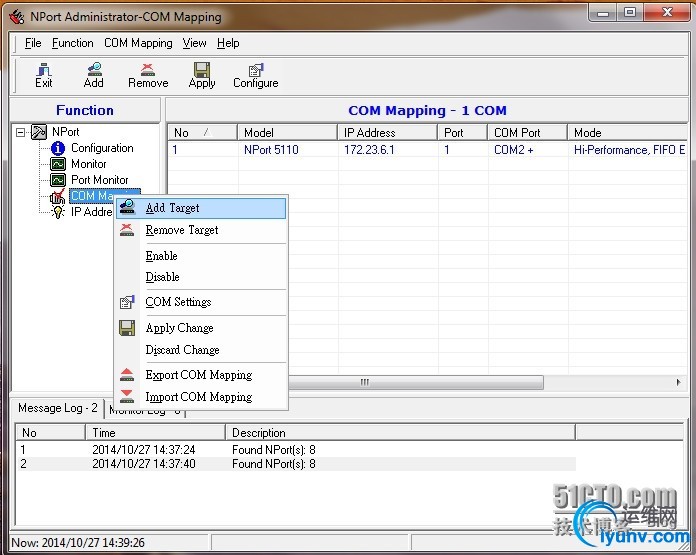696x555 pixels.
Task: Switch to the Message Log tab
Action: tap(58, 408)
